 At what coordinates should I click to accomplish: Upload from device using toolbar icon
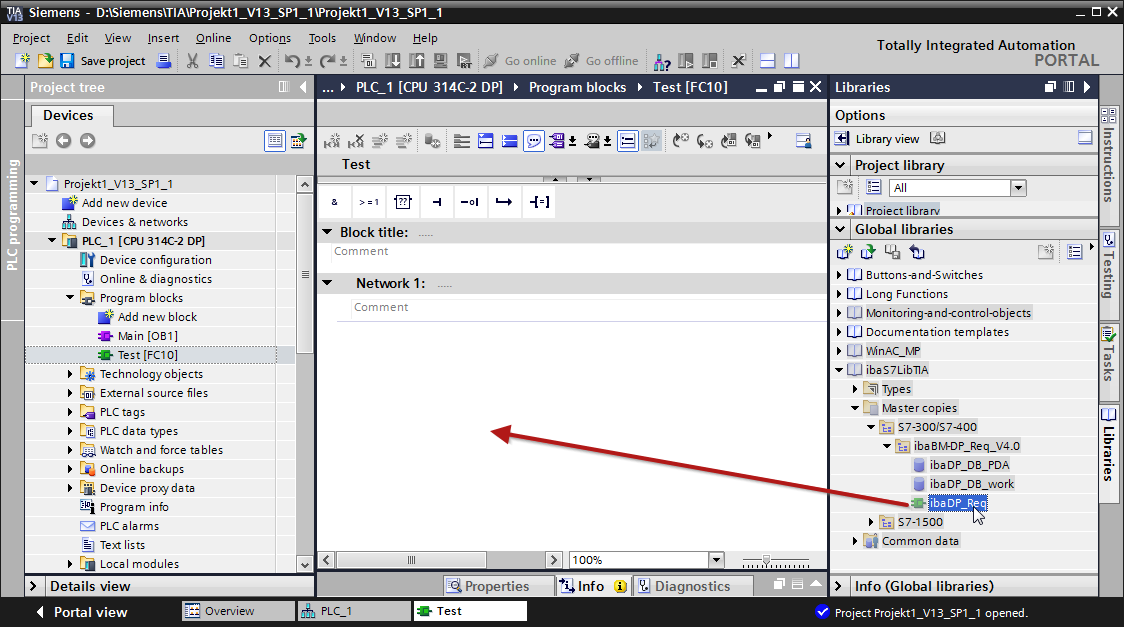(x=416, y=61)
